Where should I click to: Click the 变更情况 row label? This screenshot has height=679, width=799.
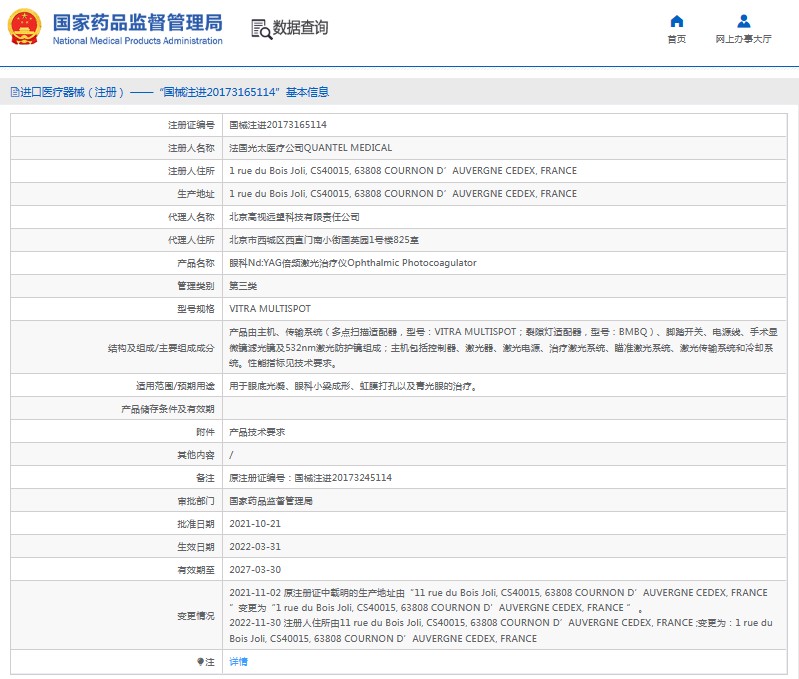click(x=196, y=616)
